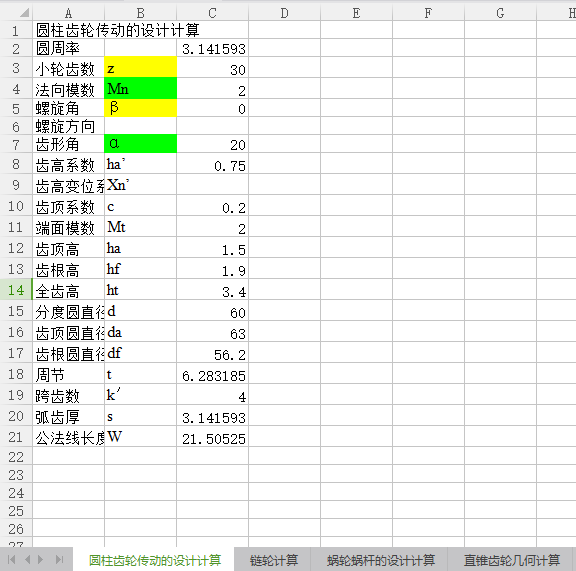Image resolution: width=576 pixels, height=571 pixels.
Task: Select column B header
Action: [x=140, y=13]
